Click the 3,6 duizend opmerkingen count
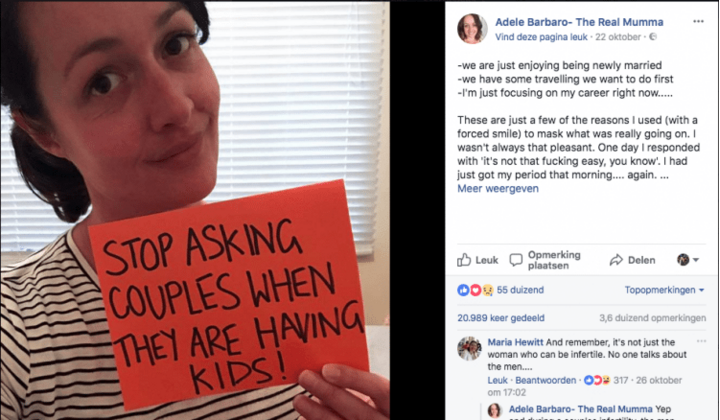 (x=652, y=318)
